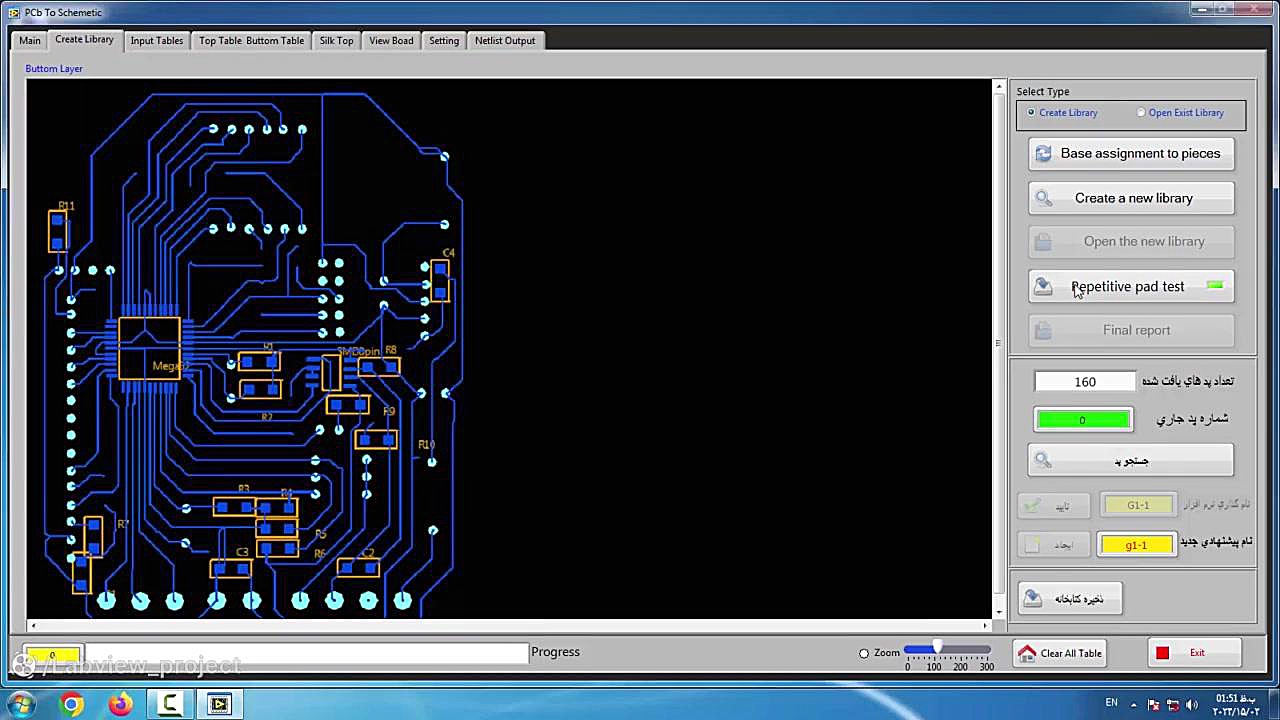
Task: Switch to the Input Tables tab
Action: [x=156, y=41]
